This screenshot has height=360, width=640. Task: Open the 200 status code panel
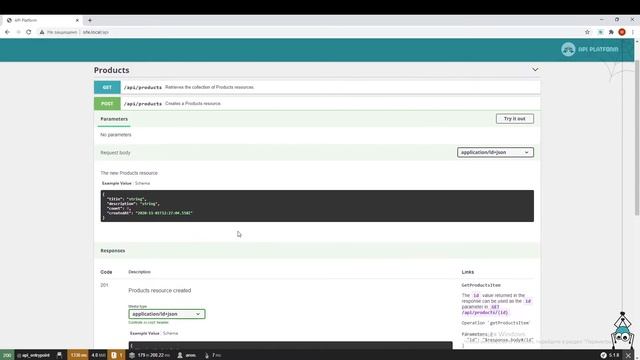click(x=7, y=355)
